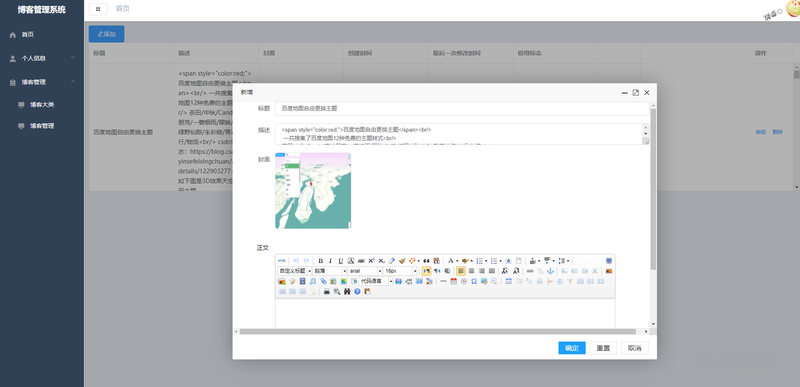Click the 取消 cancel button
Screen dimensions: 800x387
635,348
